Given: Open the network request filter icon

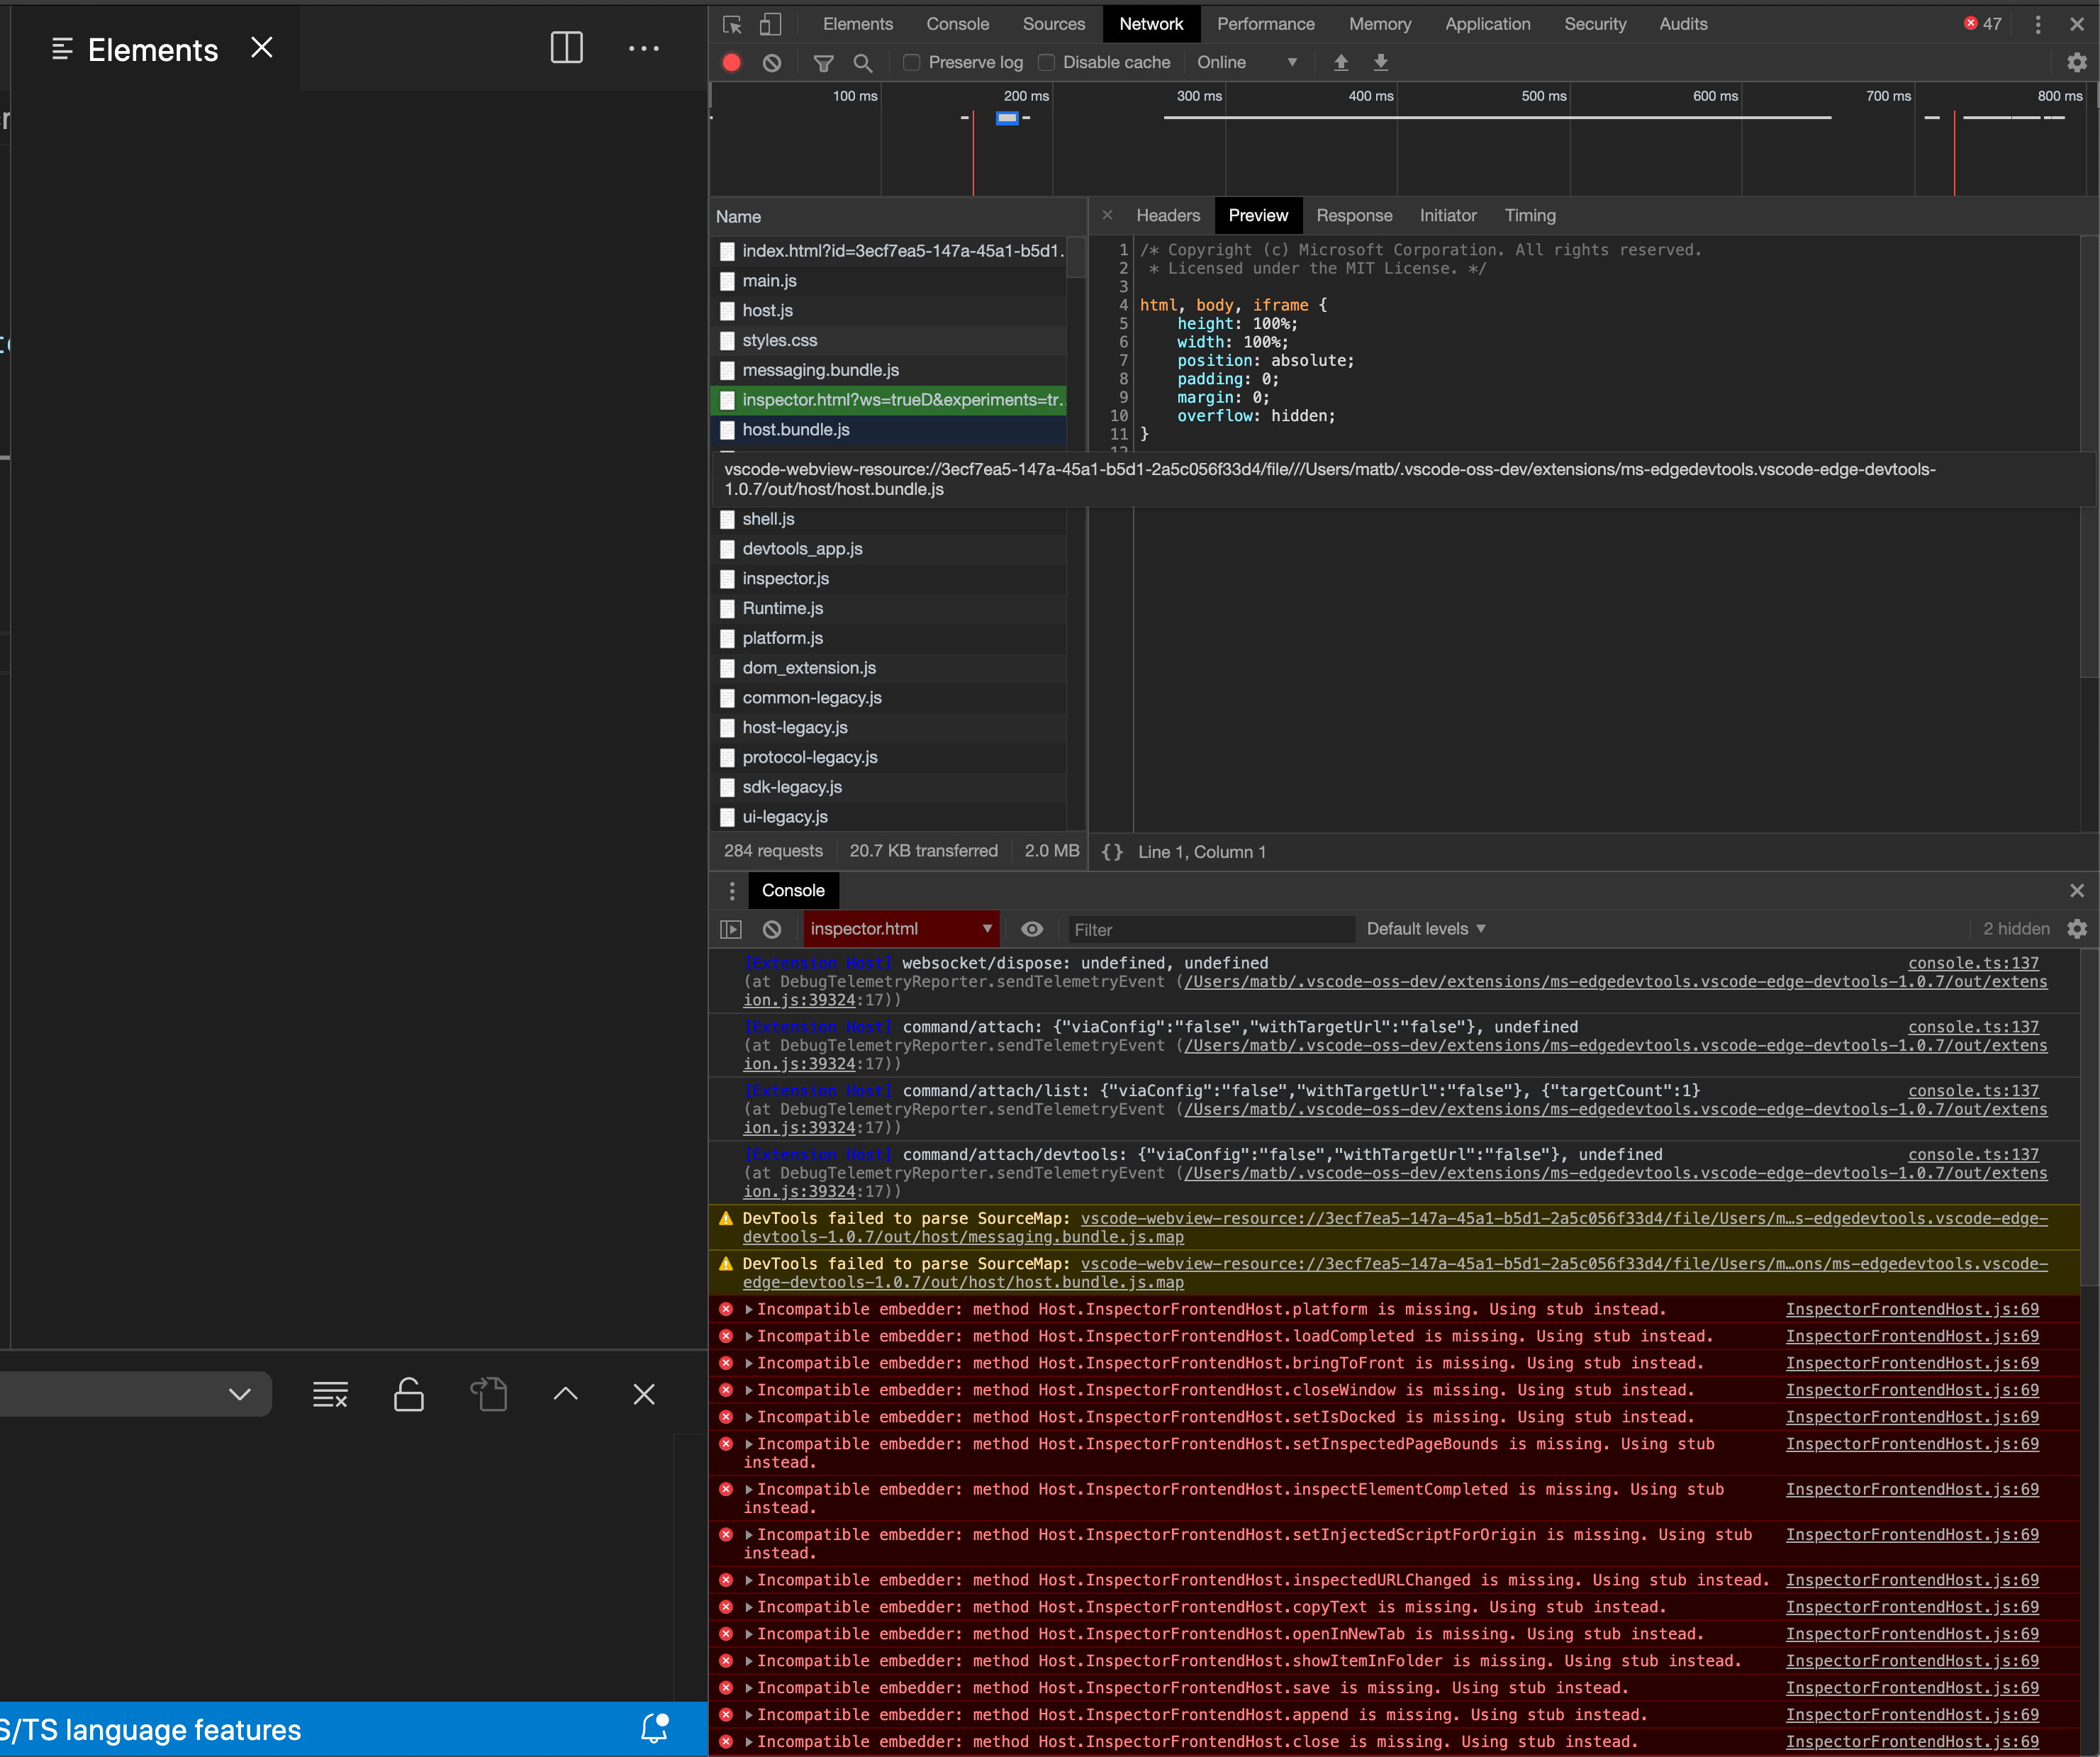Looking at the screenshot, I should 823,62.
